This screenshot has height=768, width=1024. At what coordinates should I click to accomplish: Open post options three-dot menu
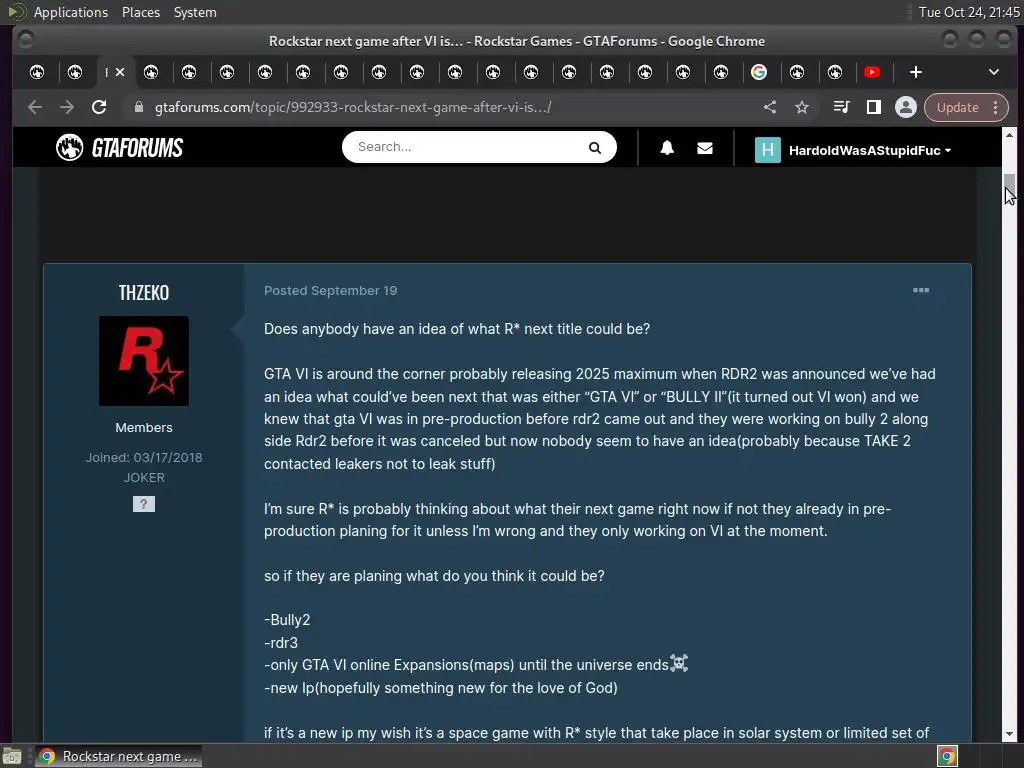[x=921, y=290]
